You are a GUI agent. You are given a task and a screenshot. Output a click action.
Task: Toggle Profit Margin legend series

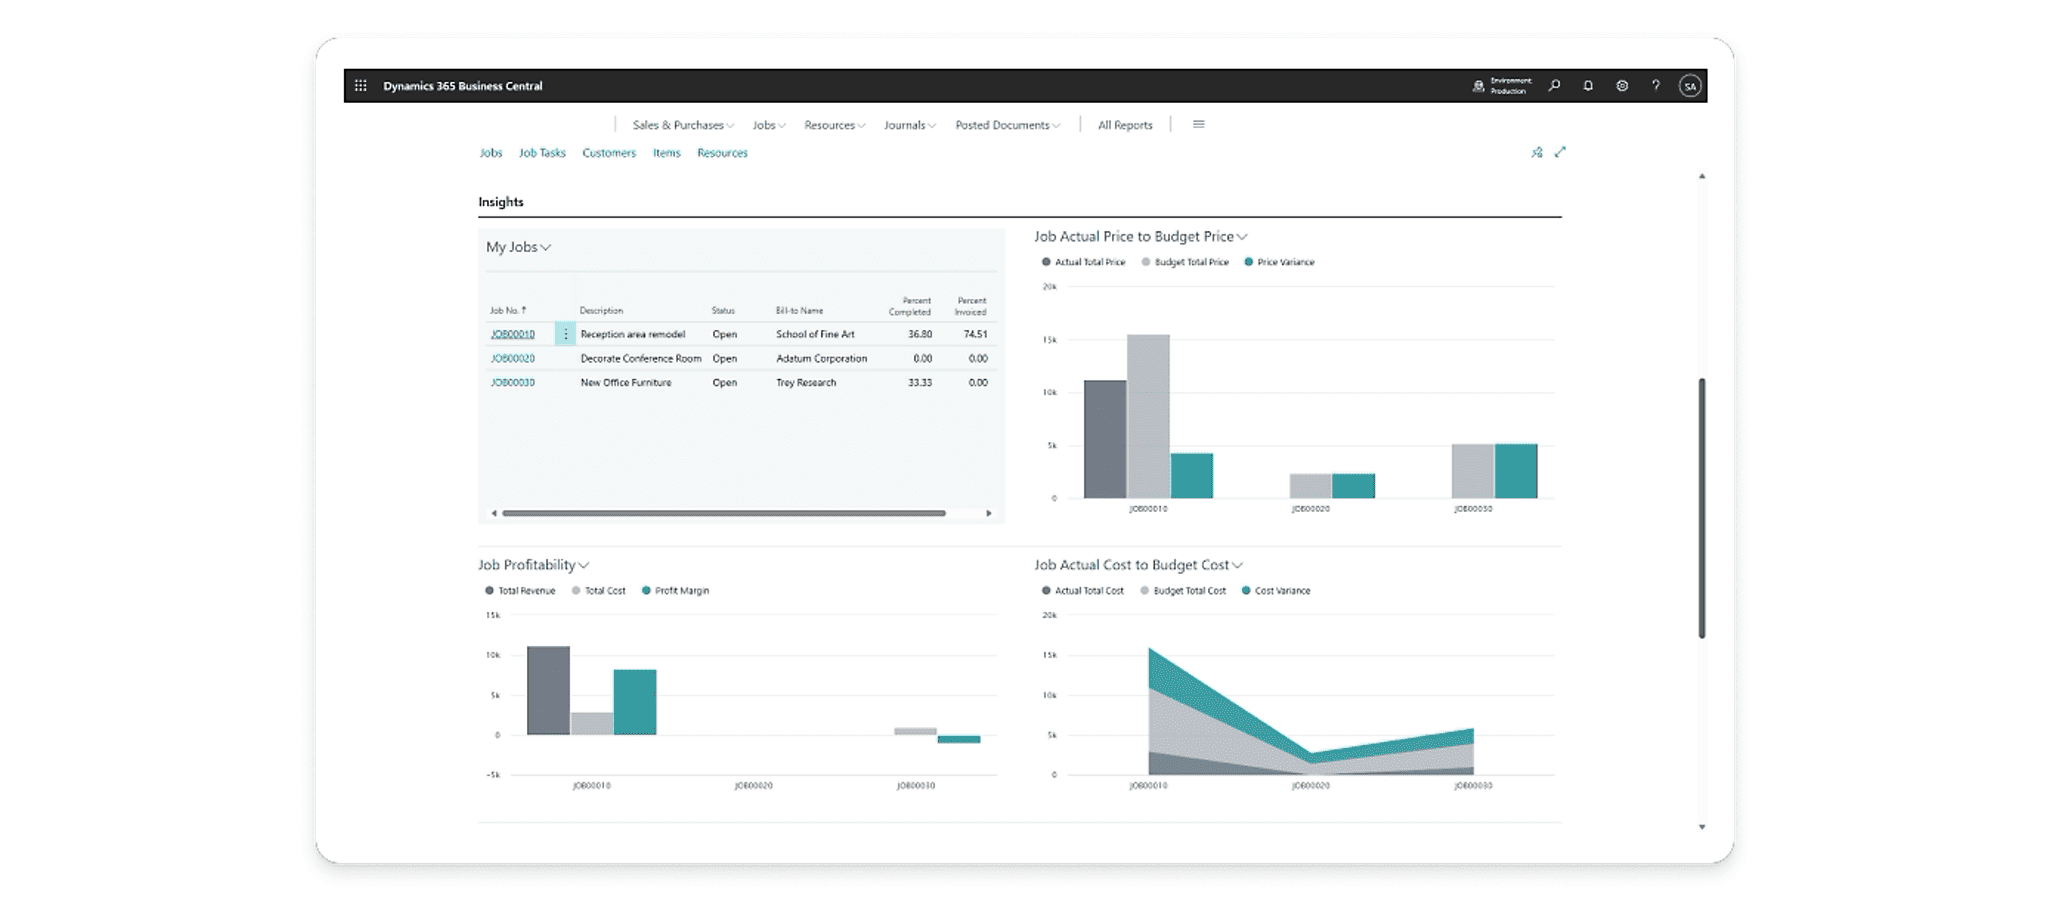click(675, 591)
